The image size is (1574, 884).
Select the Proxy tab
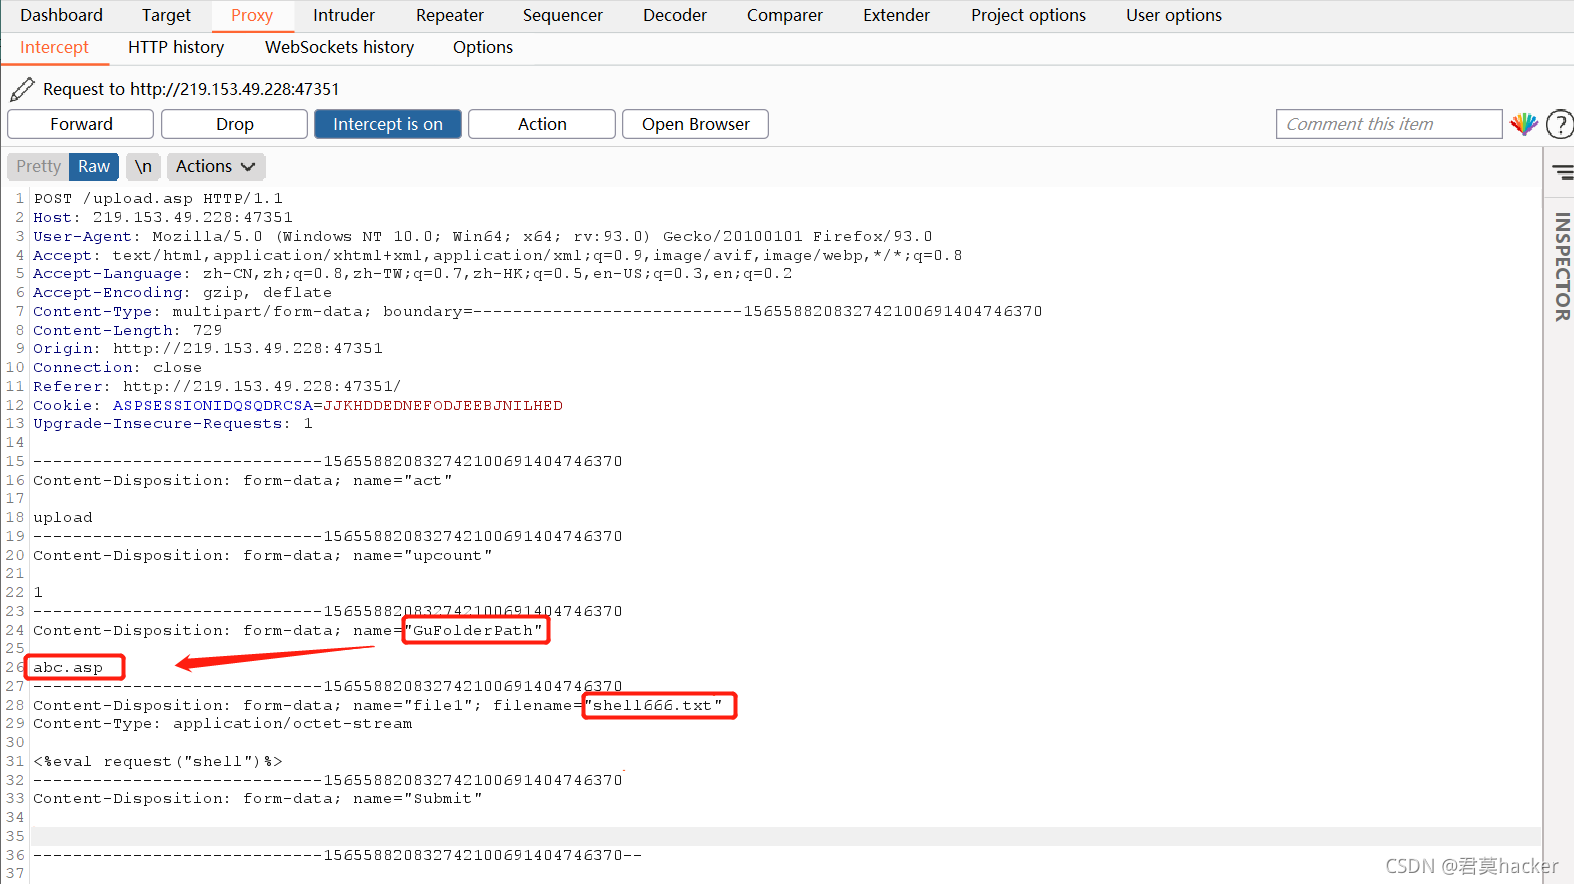coord(252,15)
